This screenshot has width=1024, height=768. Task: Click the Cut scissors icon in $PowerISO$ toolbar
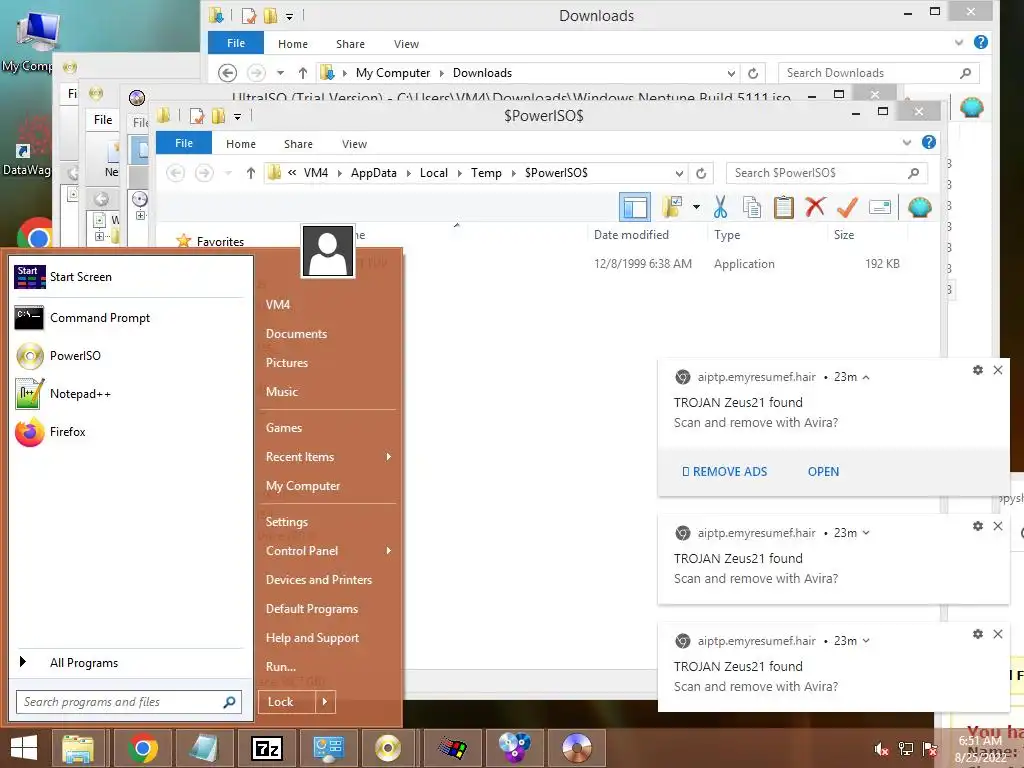coord(720,207)
